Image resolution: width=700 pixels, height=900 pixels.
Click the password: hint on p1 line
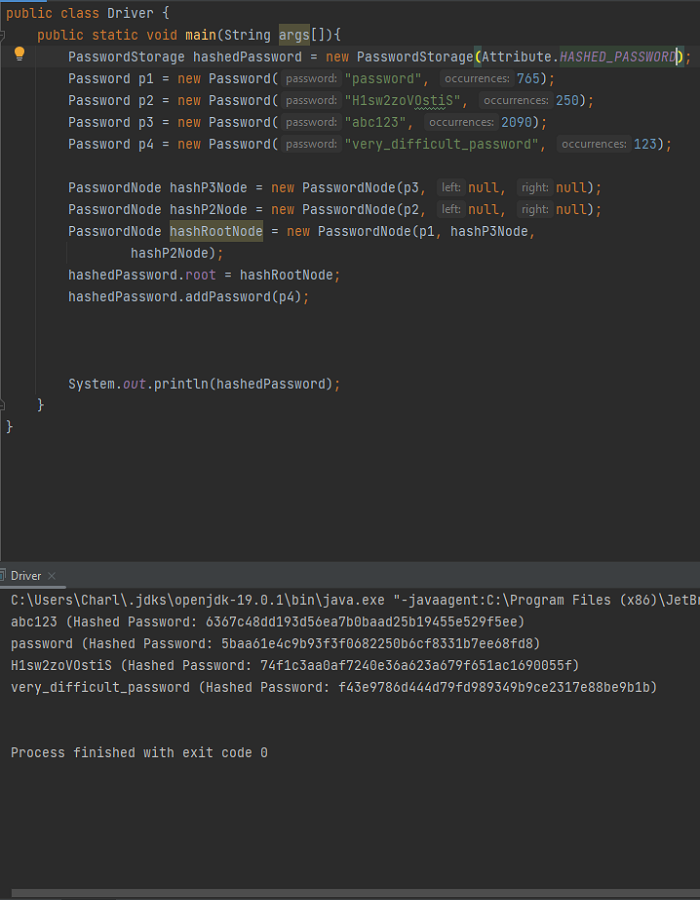point(312,79)
